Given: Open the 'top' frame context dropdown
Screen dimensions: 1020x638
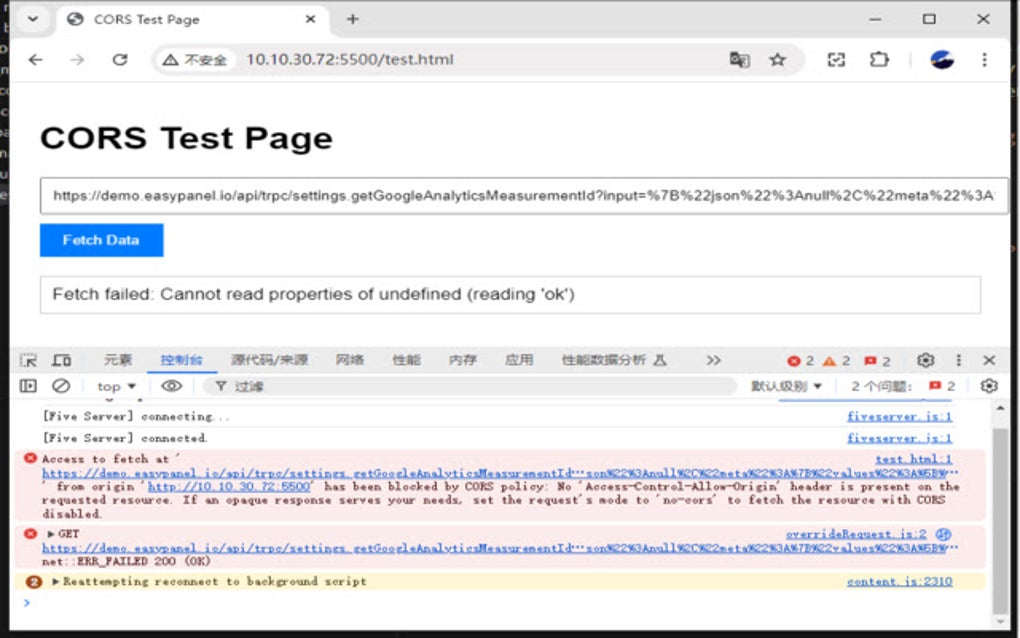Looking at the screenshot, I should (113, 386).
